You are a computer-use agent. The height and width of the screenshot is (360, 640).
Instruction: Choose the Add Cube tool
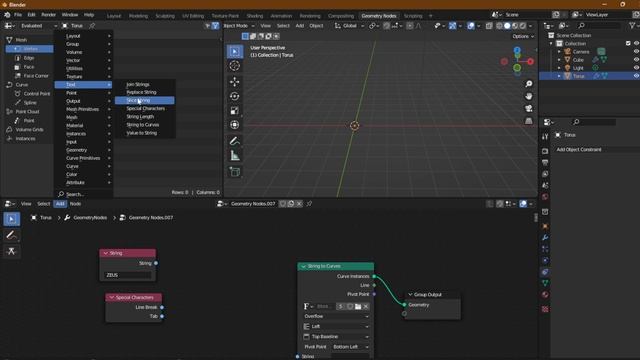coord(235,172)
